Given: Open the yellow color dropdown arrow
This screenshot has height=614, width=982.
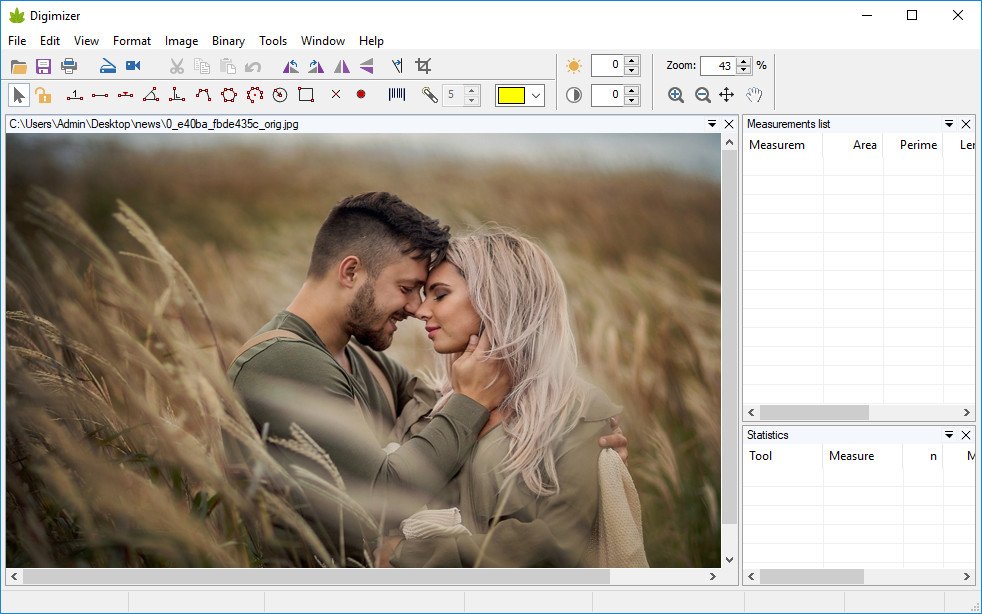Looking at the screenshot, I should pyautogui.click(x=537, y=96).
